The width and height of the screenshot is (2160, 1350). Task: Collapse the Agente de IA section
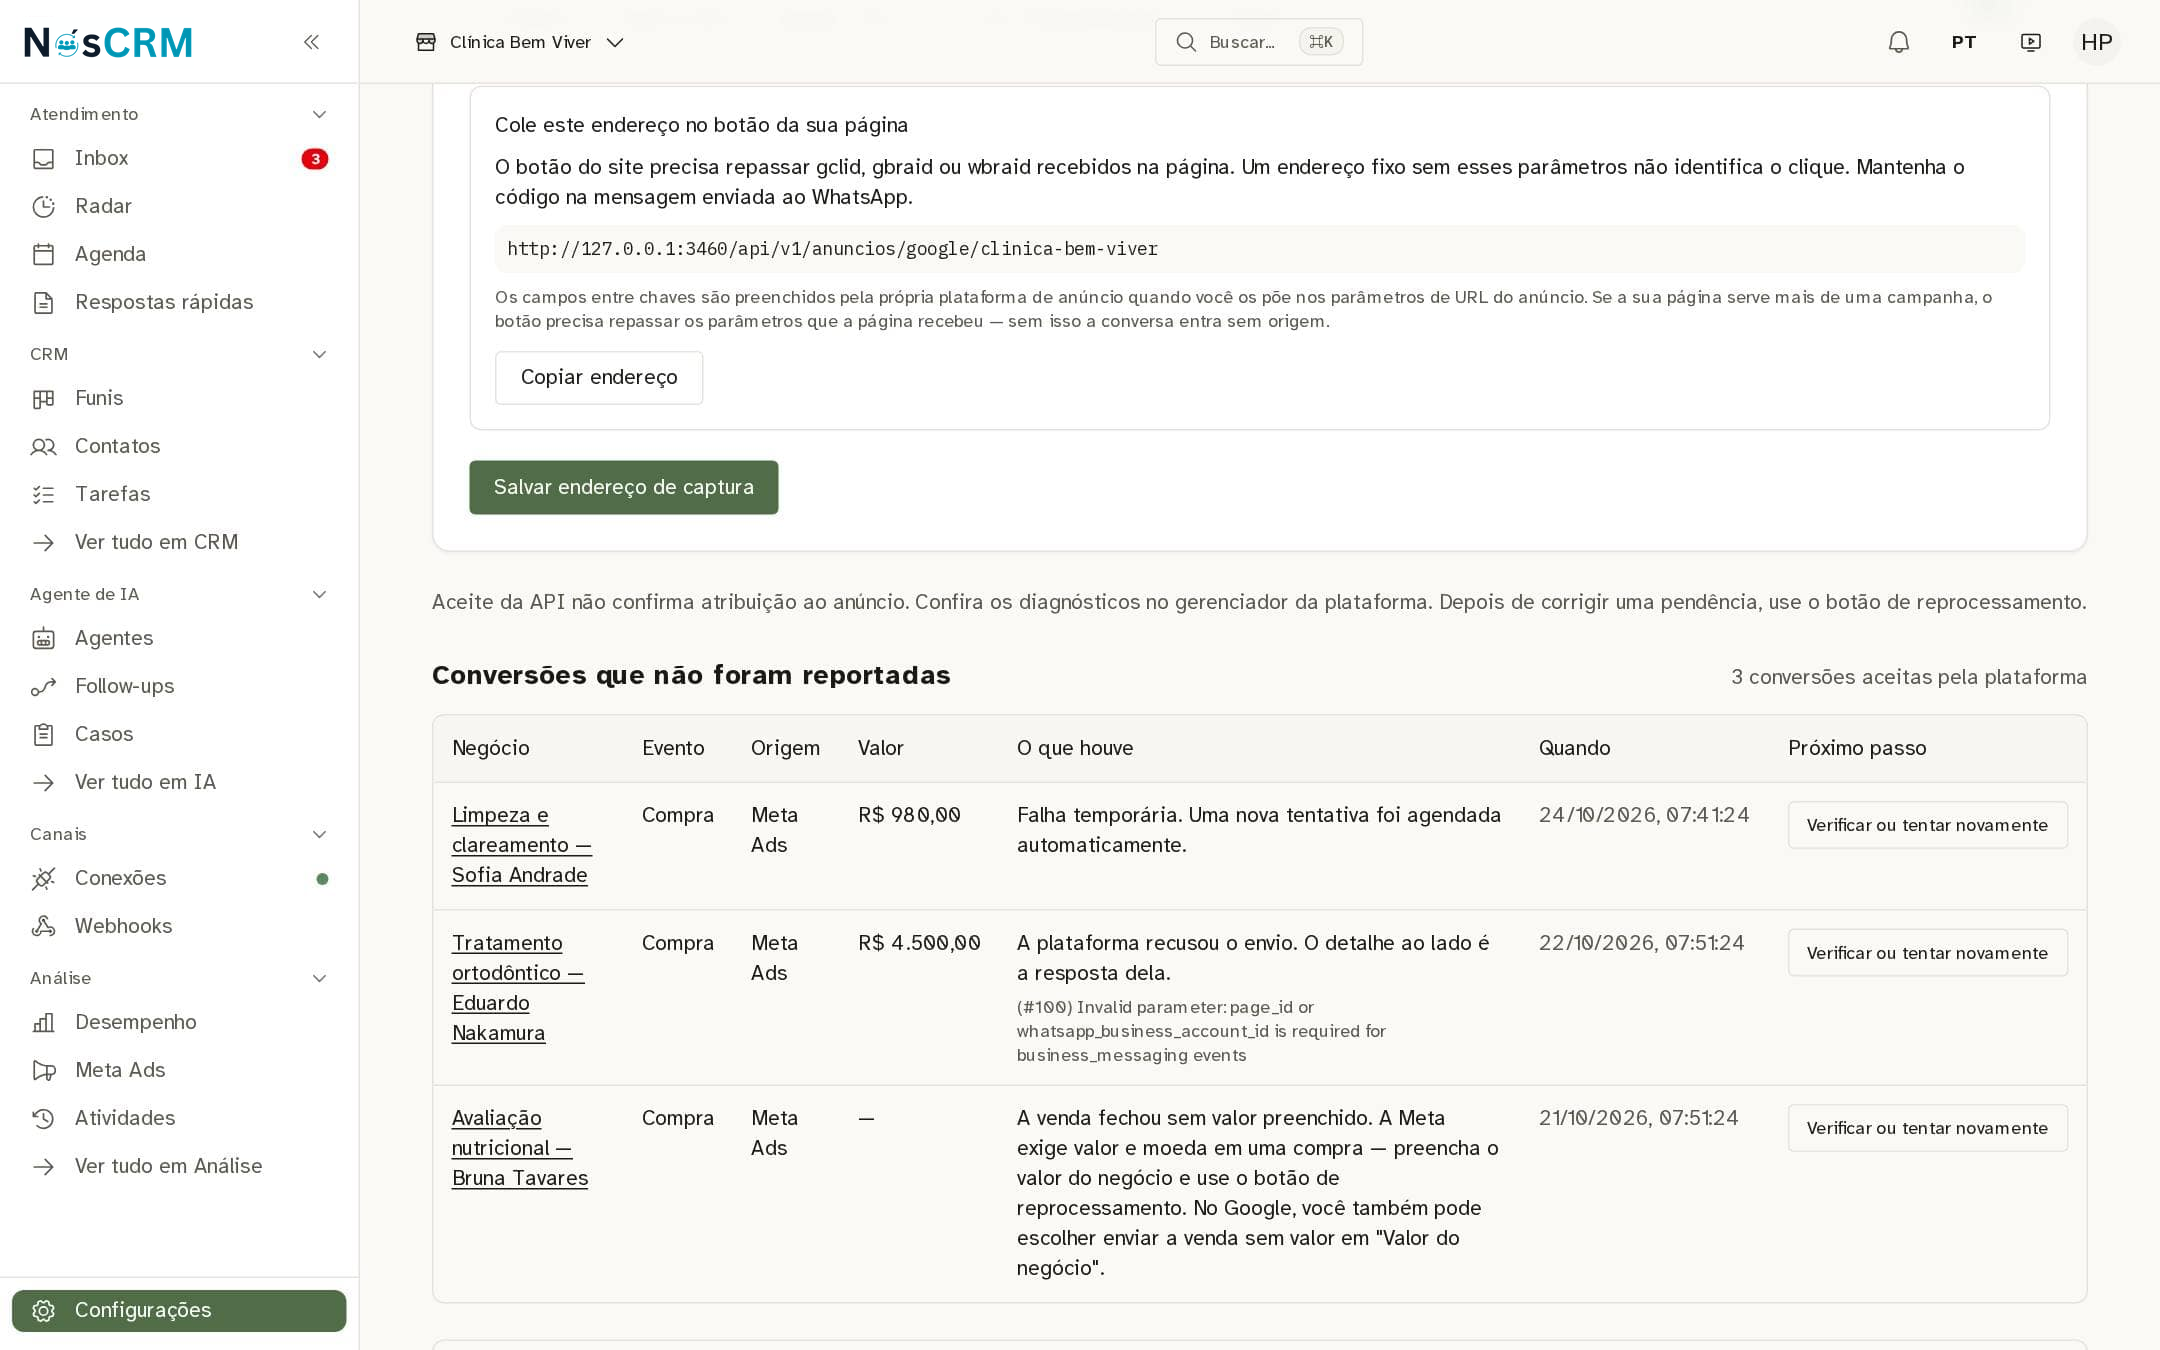[319, 594]
